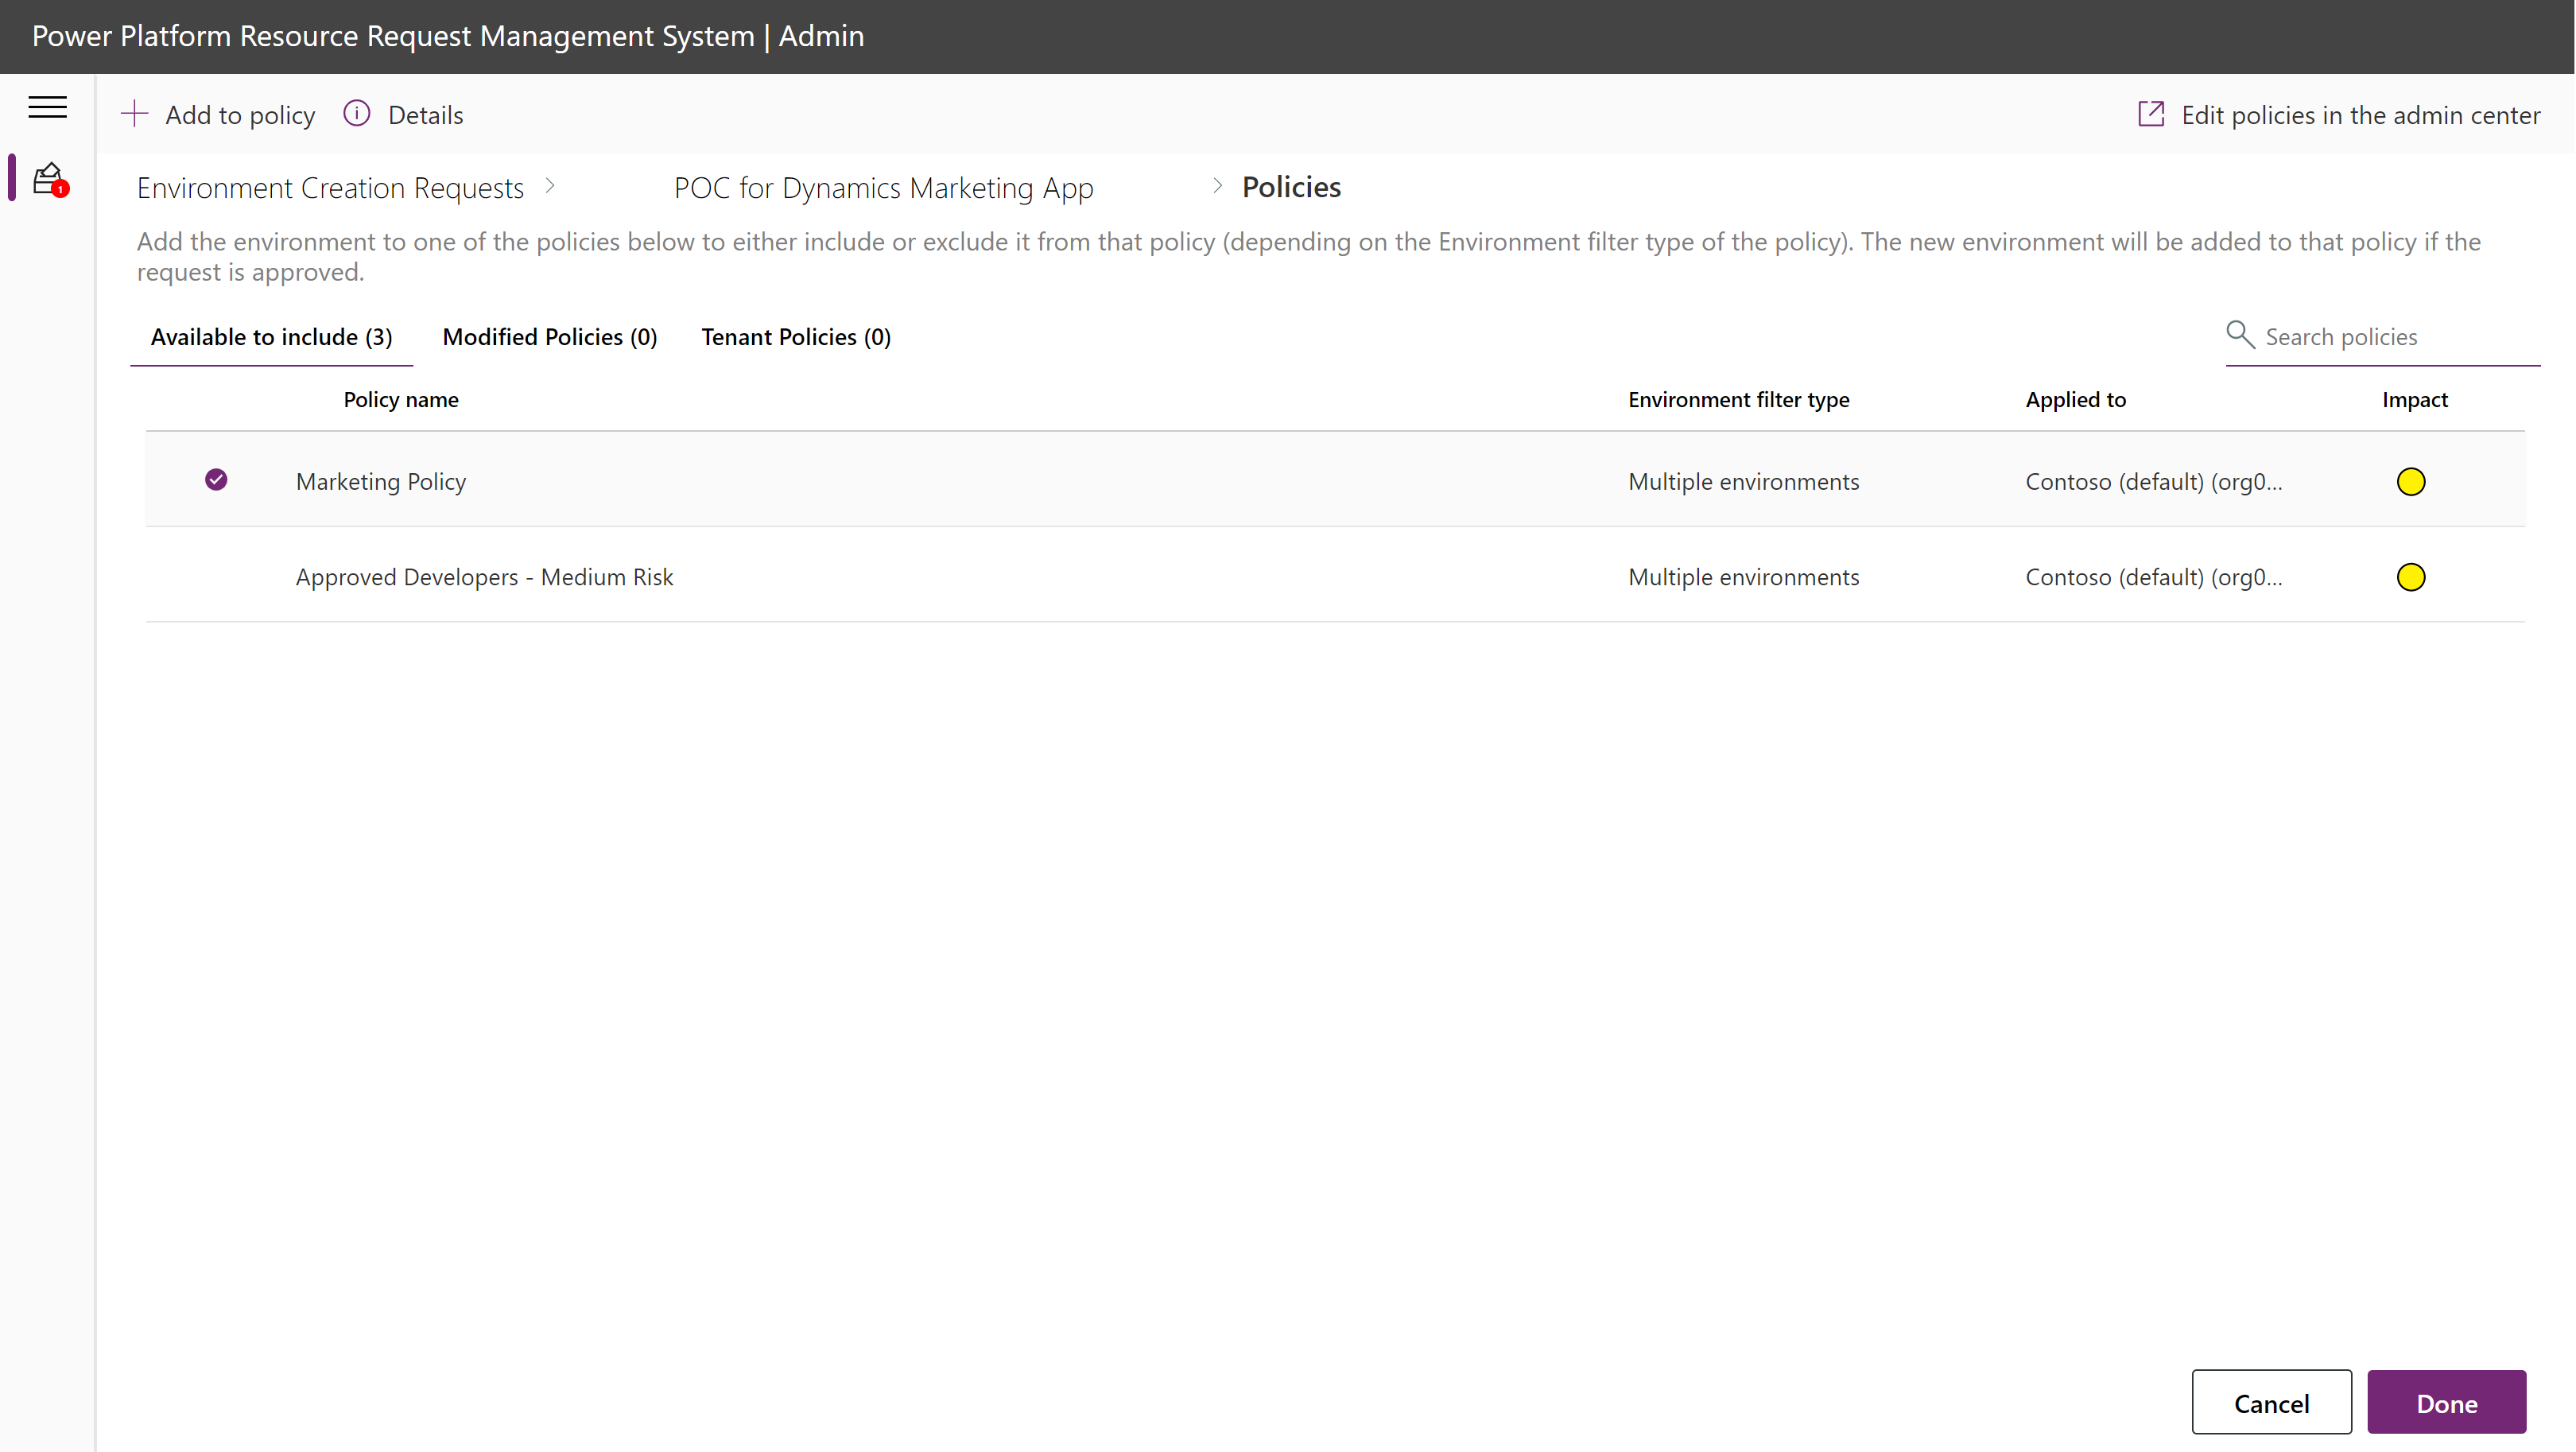The width and height of the screenshot is (2576, 1452).
Task: Click the Impact yellow indicator for Marketing Policy
Action: tap(2411, 481)
